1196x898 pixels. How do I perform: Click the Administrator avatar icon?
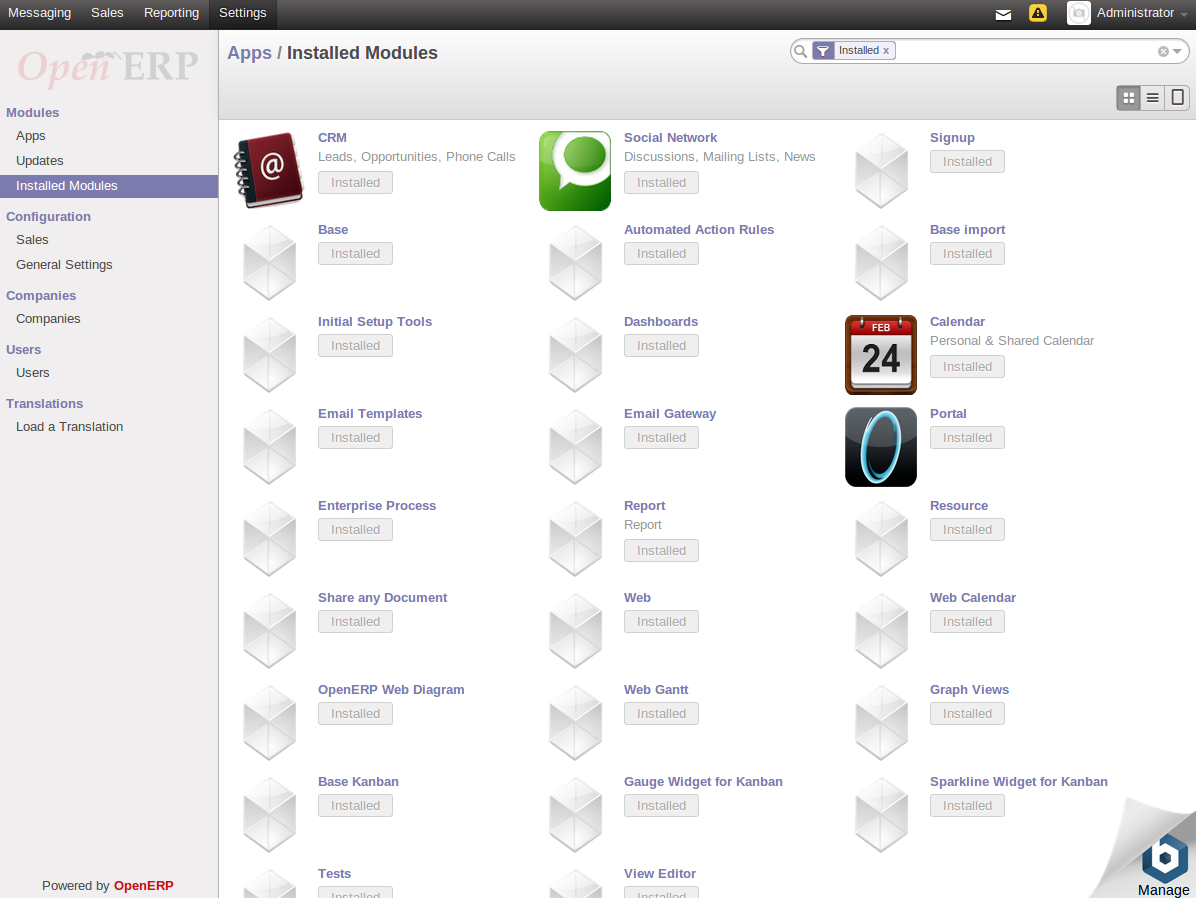coord(1078,13)
